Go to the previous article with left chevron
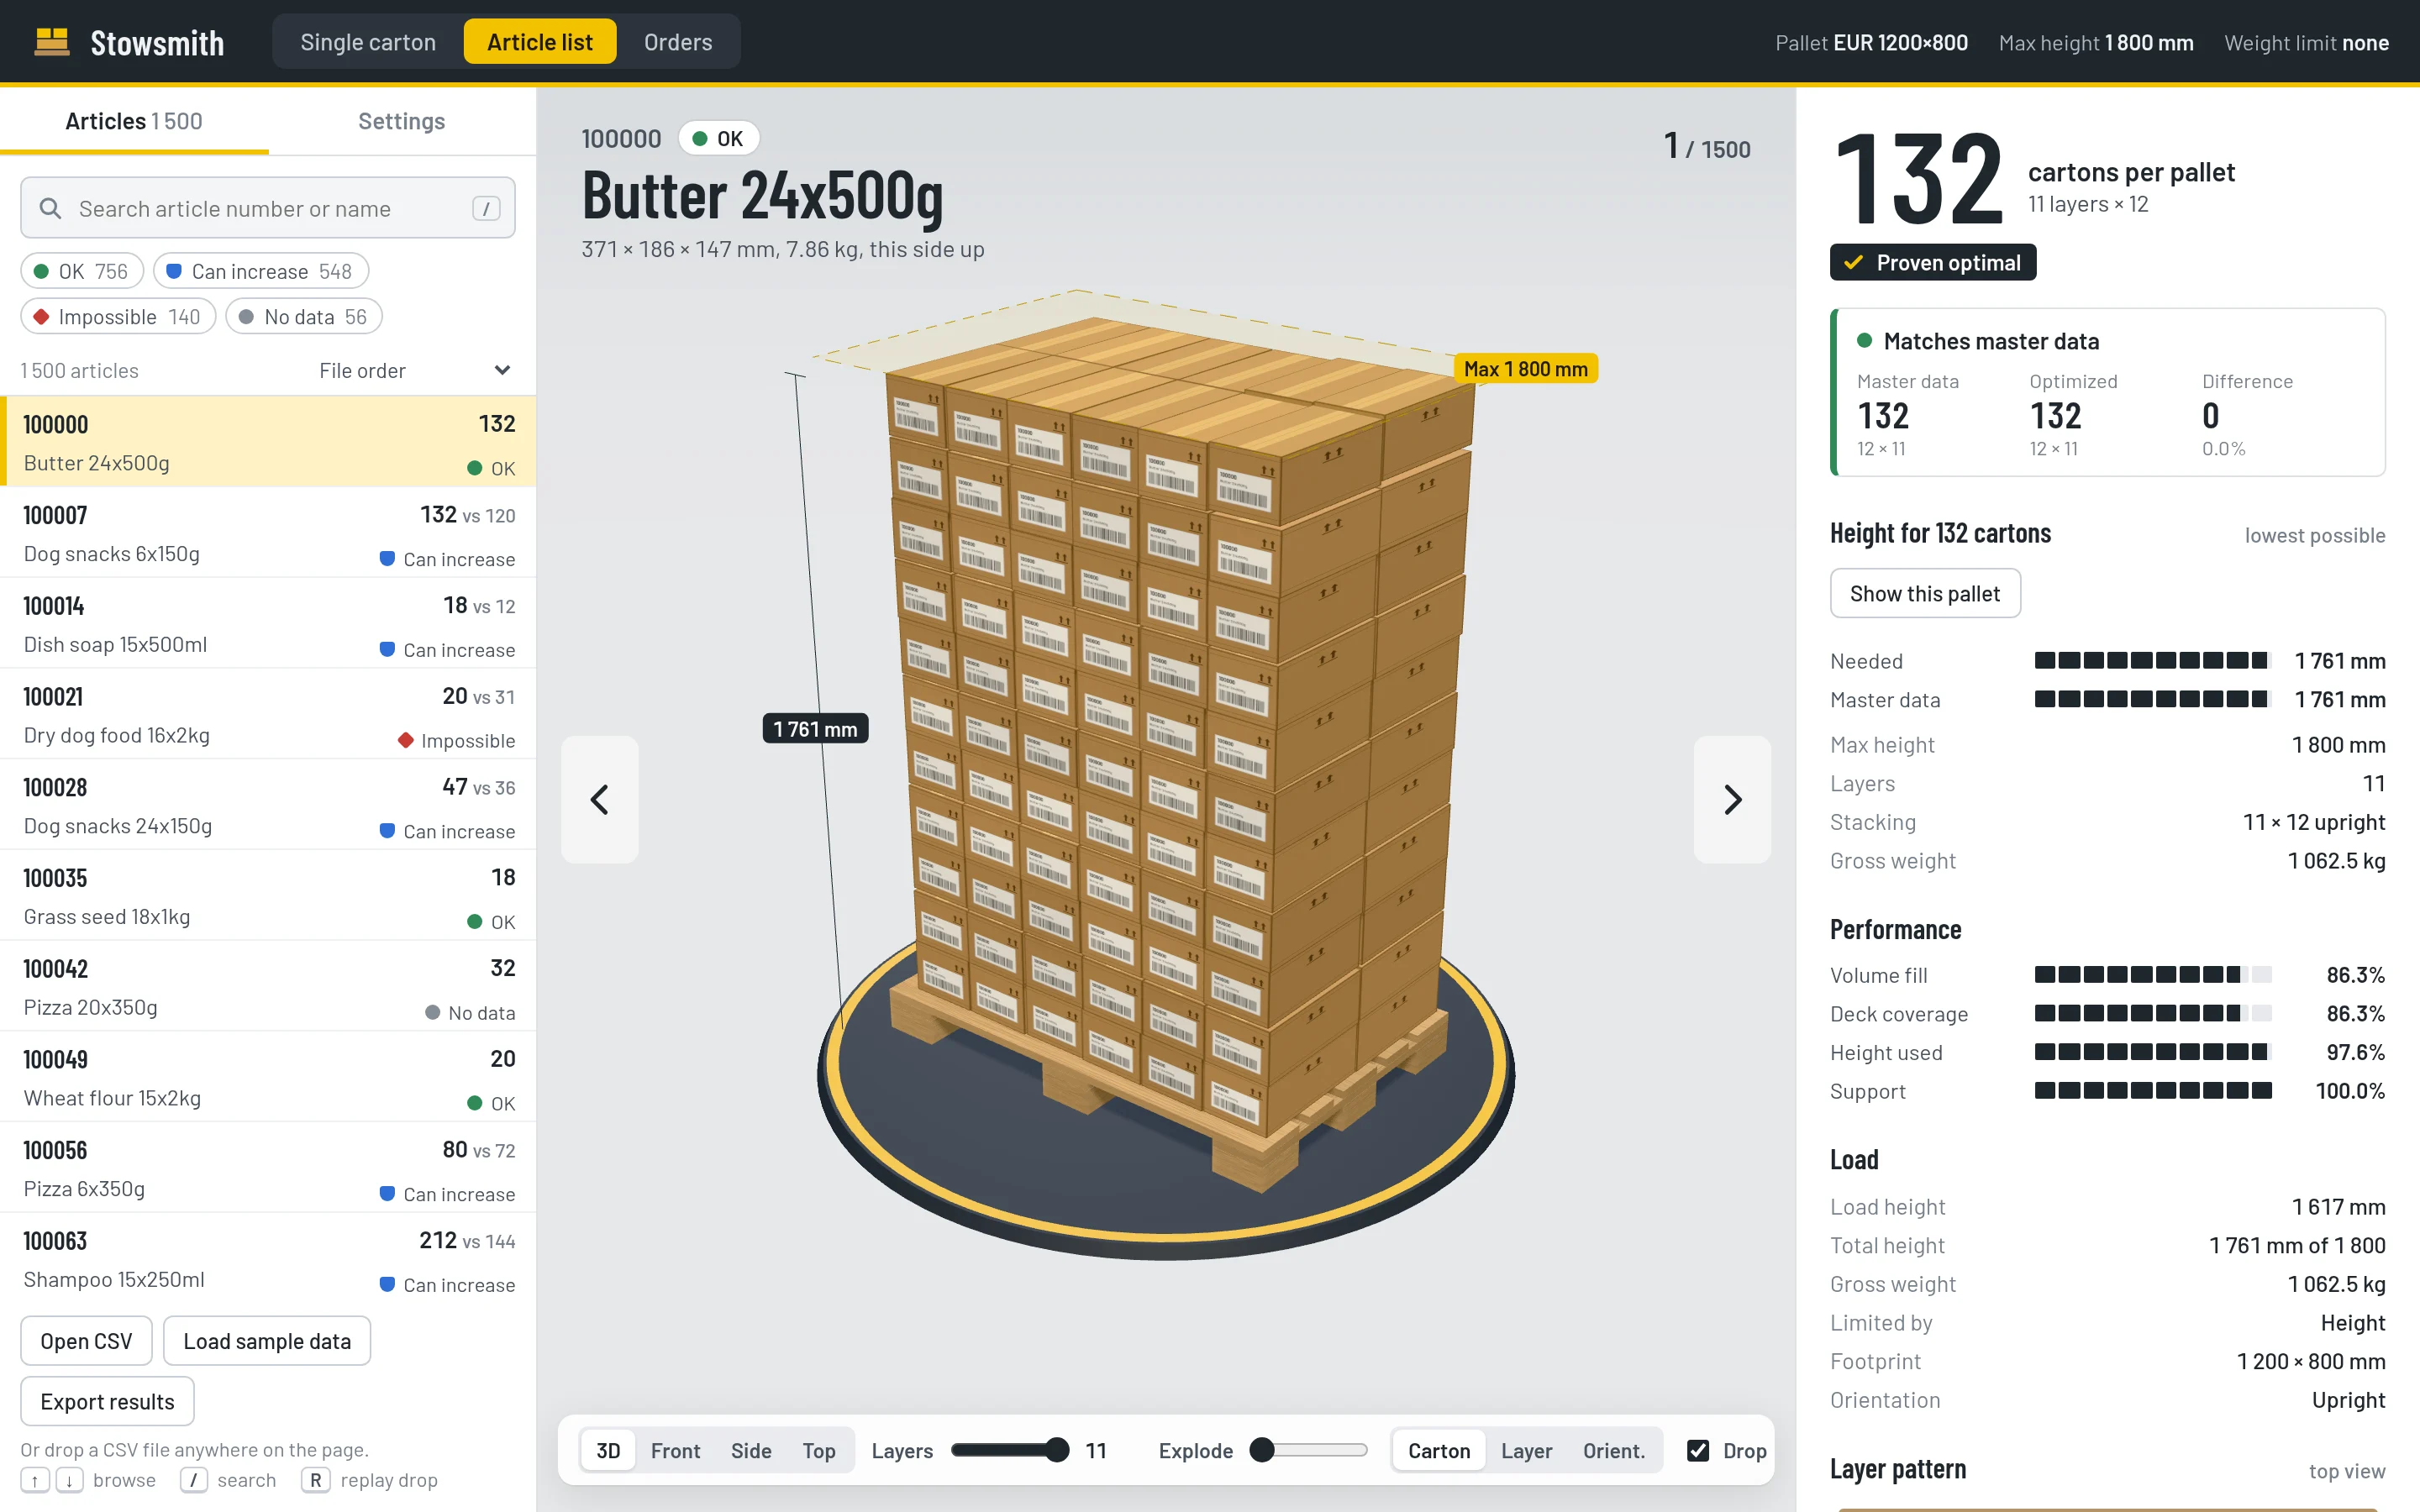Image resolution: width=2420 pixels, height=1512 pixels. pos(600,799)
